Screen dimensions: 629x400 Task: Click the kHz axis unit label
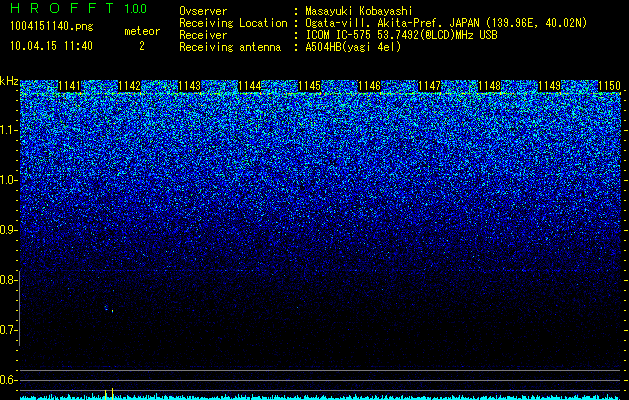9,81
